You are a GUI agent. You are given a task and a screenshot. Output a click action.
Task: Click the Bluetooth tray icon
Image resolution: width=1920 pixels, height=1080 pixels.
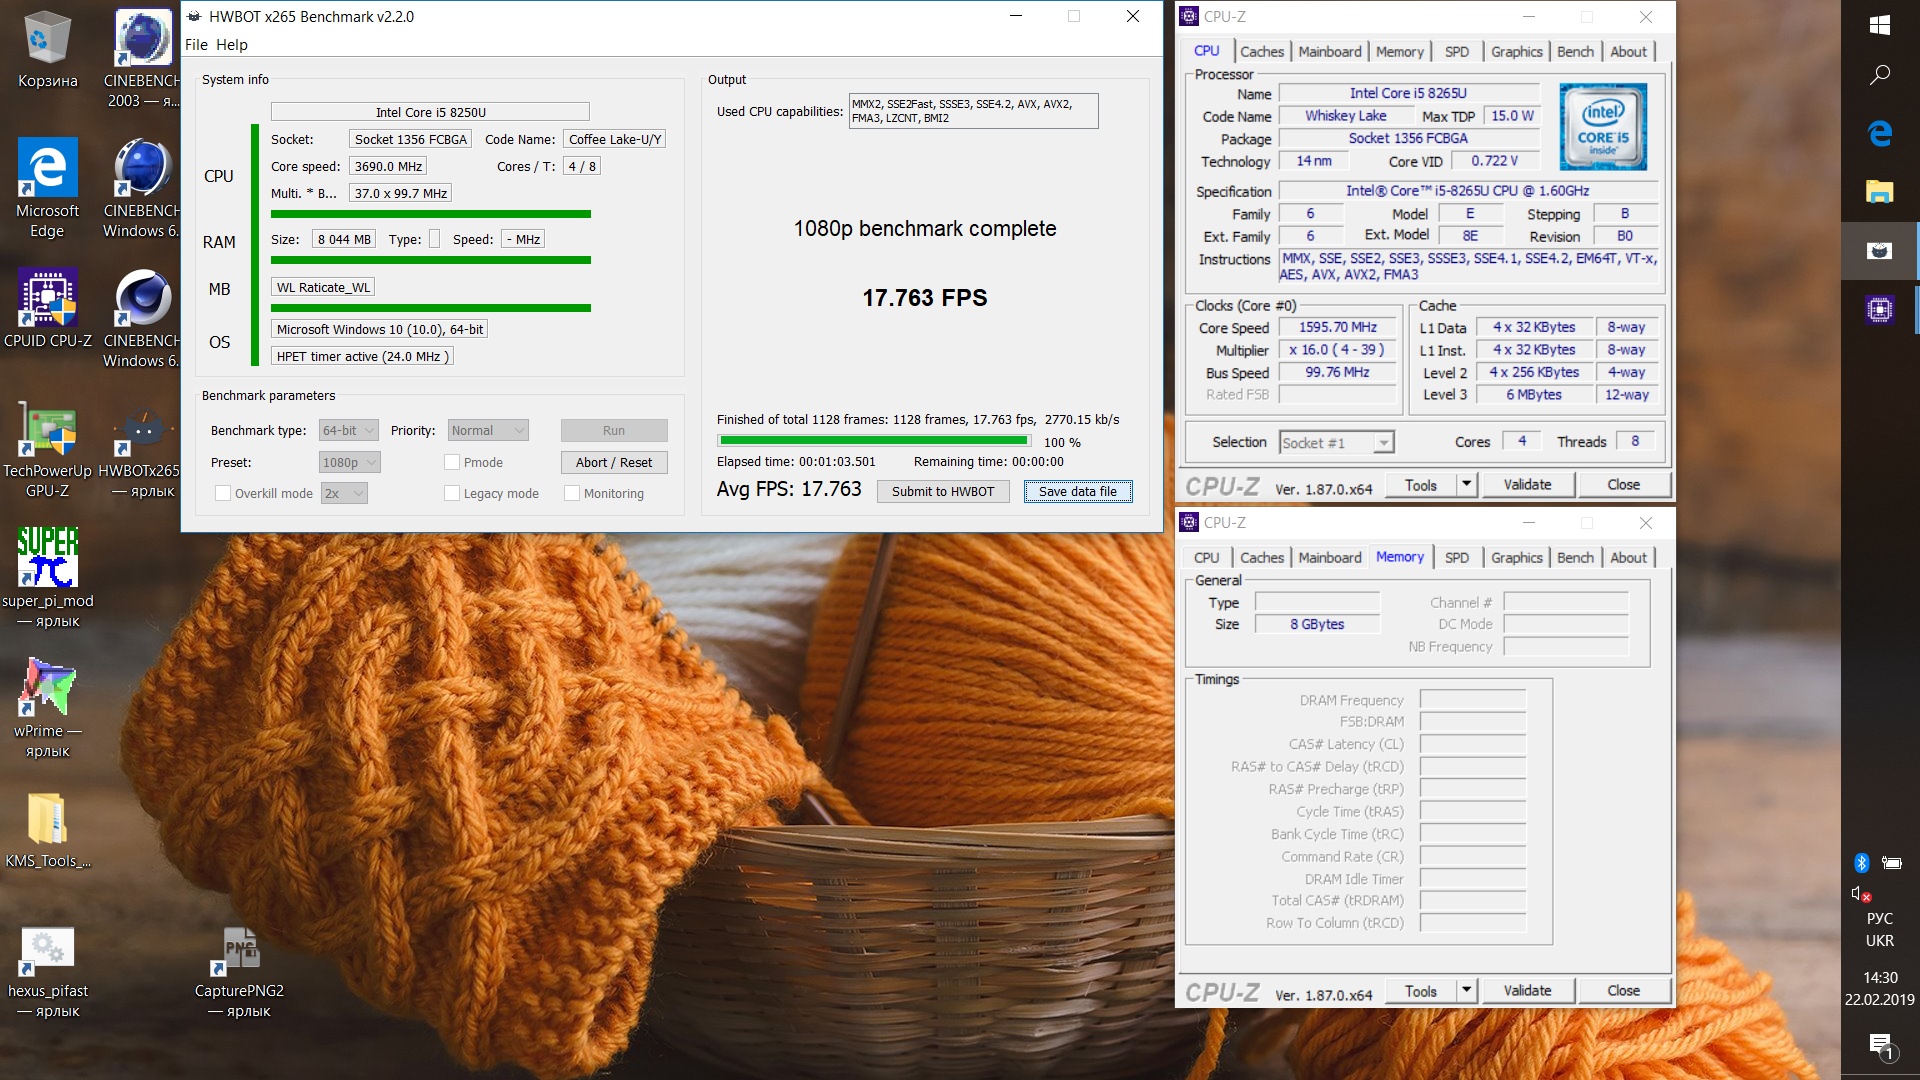(1861, 862)
